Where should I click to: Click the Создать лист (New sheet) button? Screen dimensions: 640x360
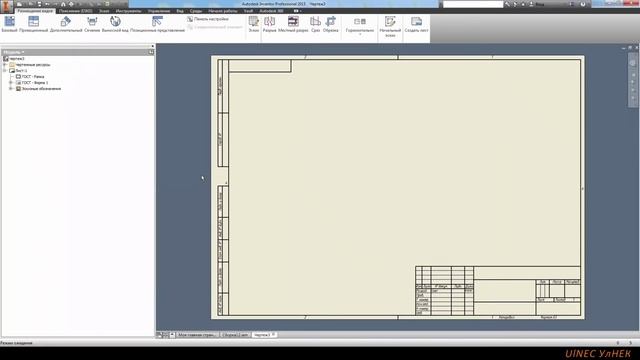point(416,24)
